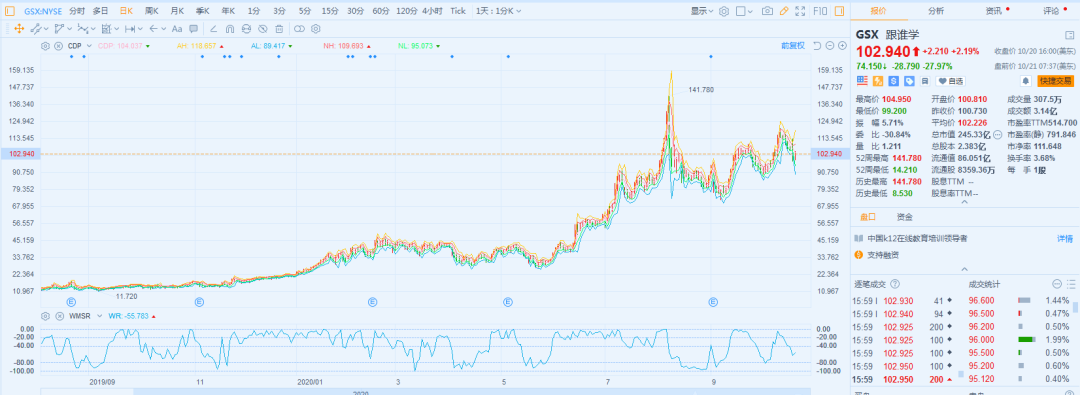
Task: Zoom in the chart with plus icon
Action: (x=842, y=45)
